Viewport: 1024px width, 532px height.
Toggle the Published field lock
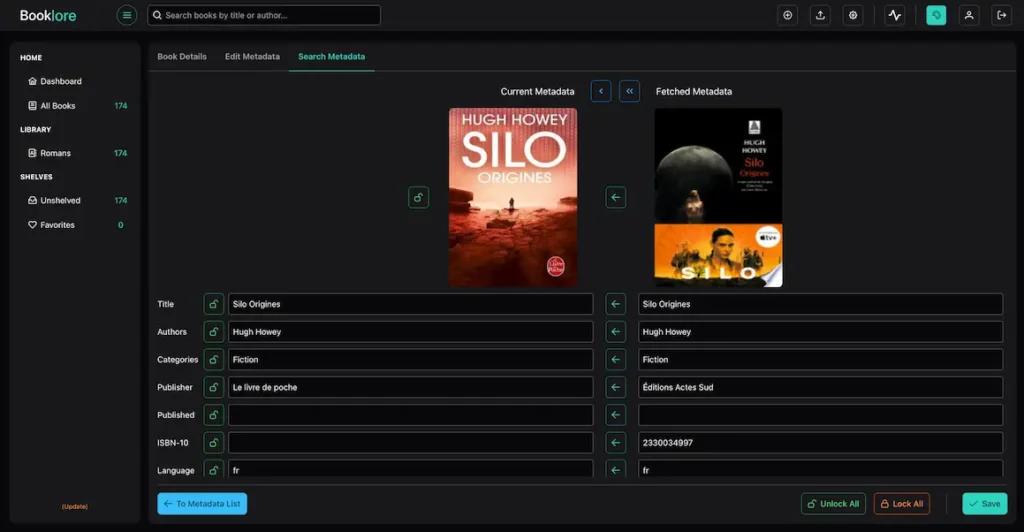click(x=214, y=415)
